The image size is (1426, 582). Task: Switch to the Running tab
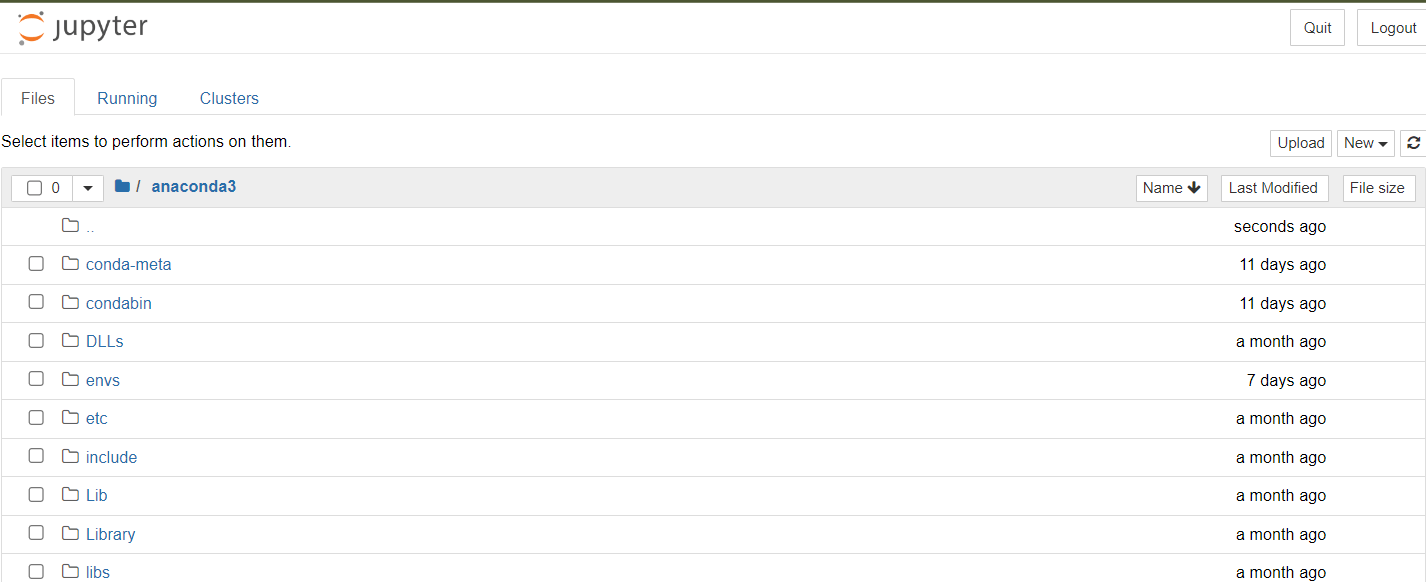click(127, 97)
